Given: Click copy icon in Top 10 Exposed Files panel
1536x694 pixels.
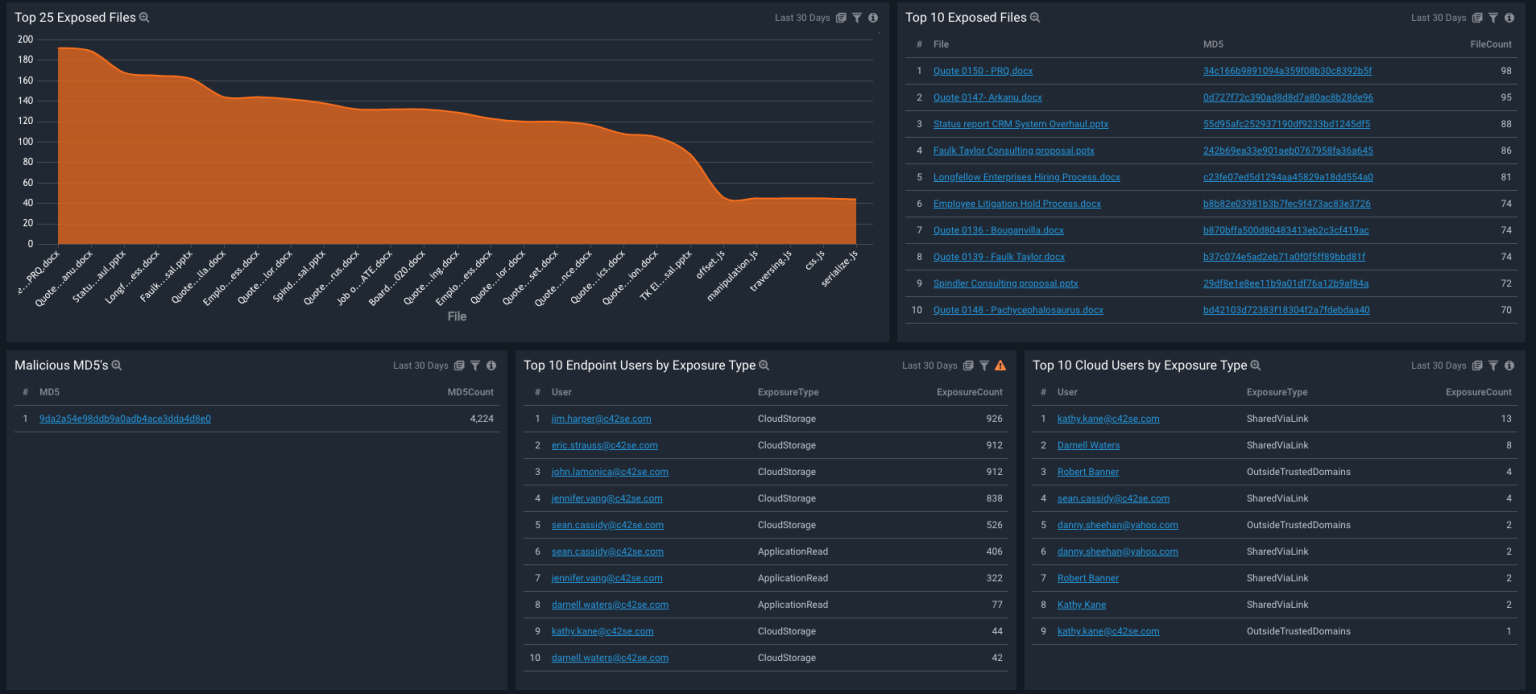Looking at the screenshot, I should pyautogui.click(x=1477, y=18).
